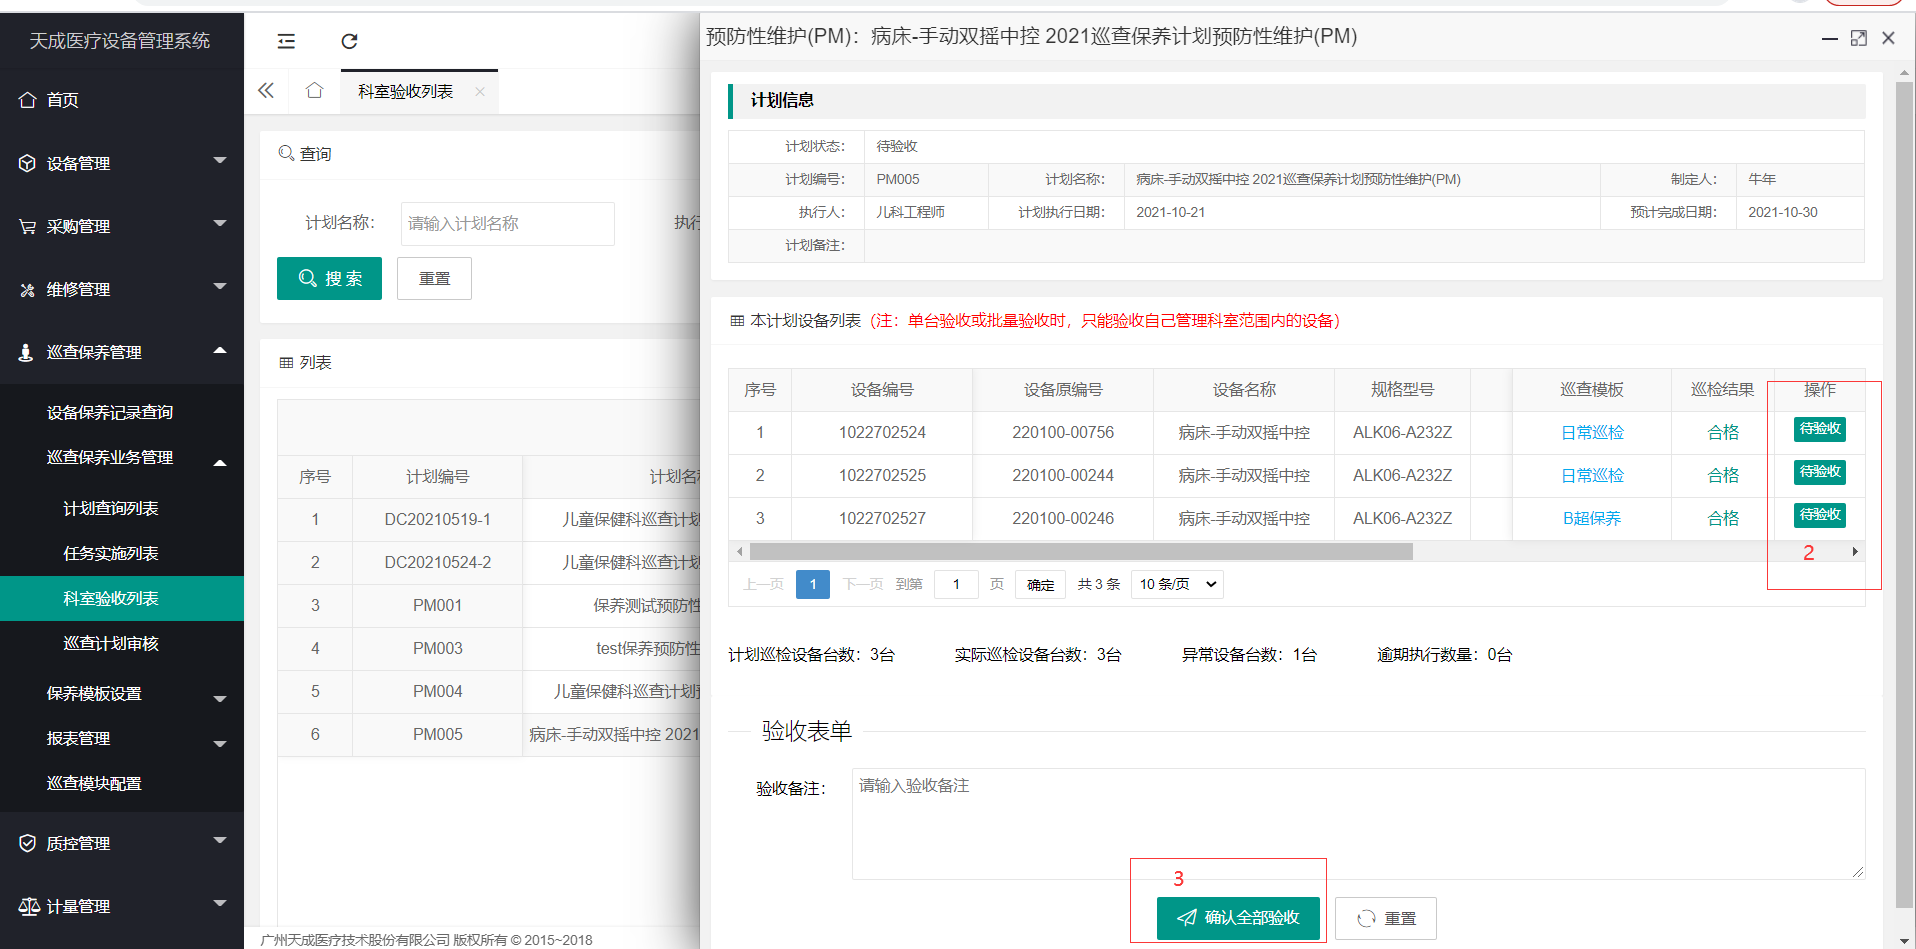Collapse the 巡查保养管理 menu
Screen dimensions: 1916x949
tap(122, 352)
